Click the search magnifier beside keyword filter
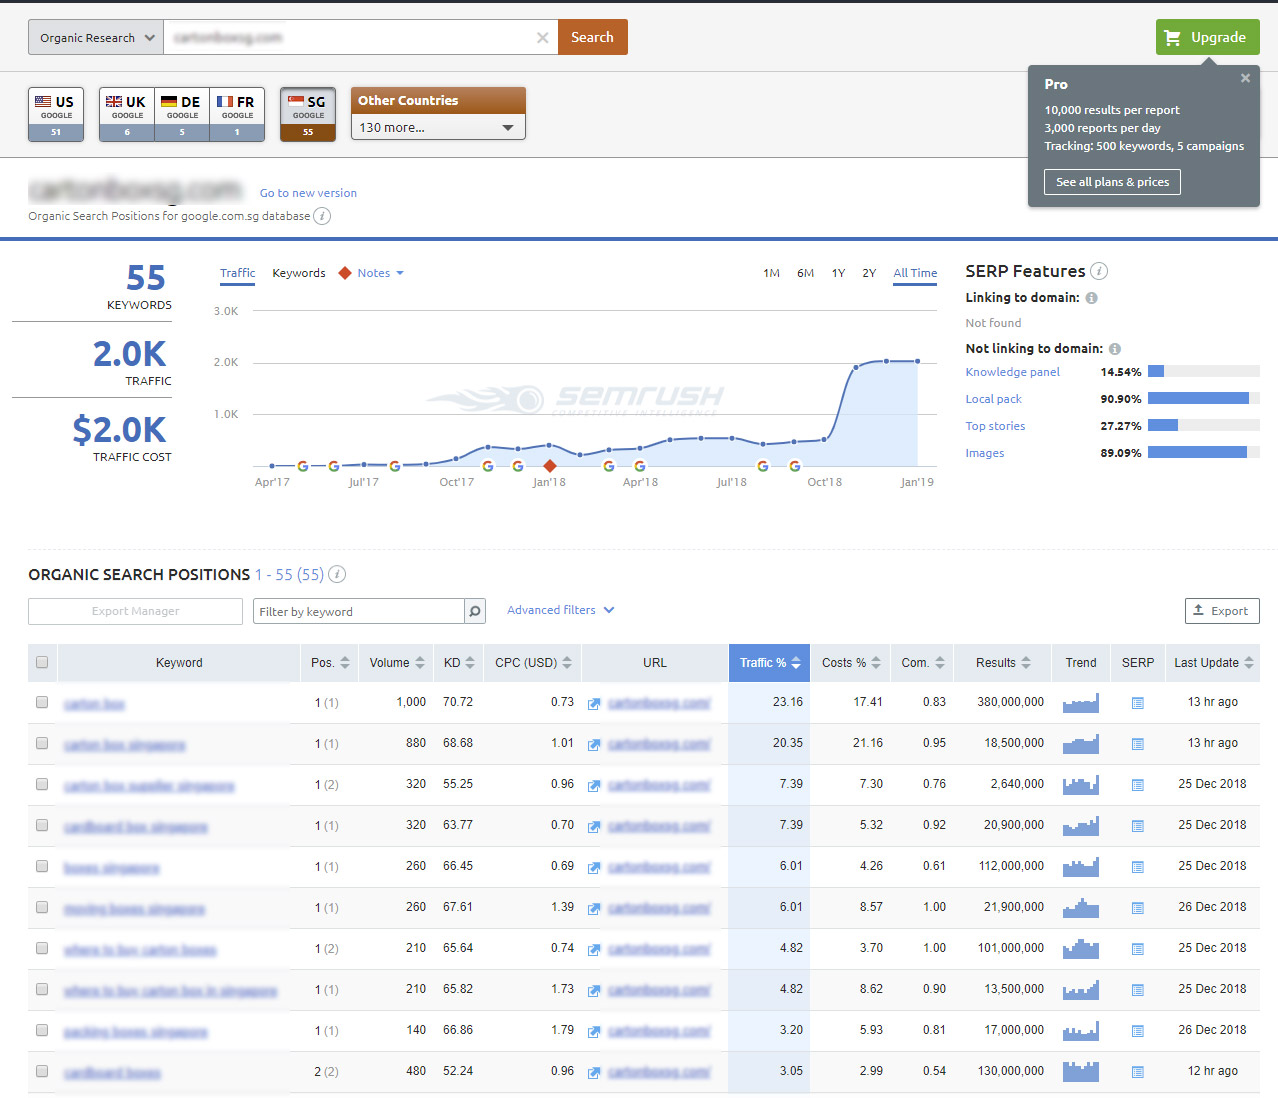1278x1098 pixels. pos(475,611)
